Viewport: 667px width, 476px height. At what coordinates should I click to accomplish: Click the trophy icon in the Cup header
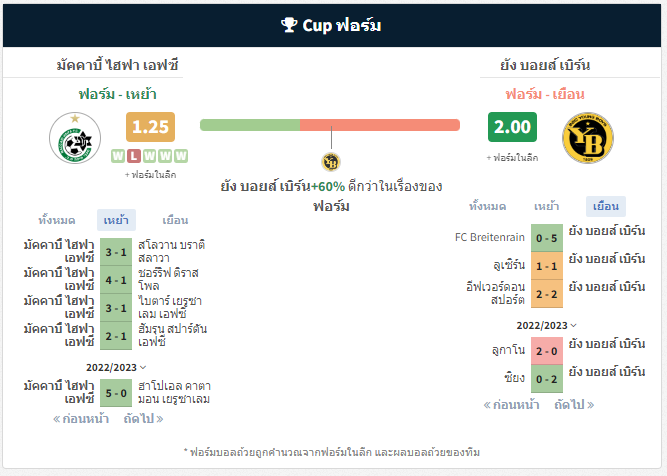click(x=289, y=25)
